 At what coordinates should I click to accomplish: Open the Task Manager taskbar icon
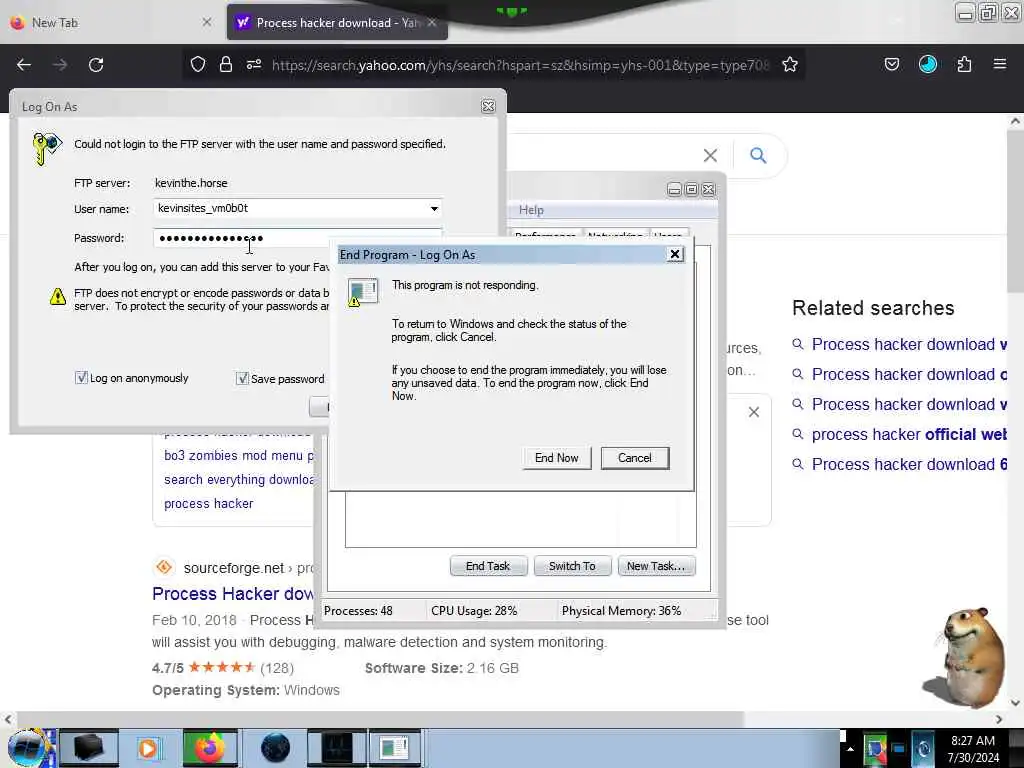[x=336, y=748]
